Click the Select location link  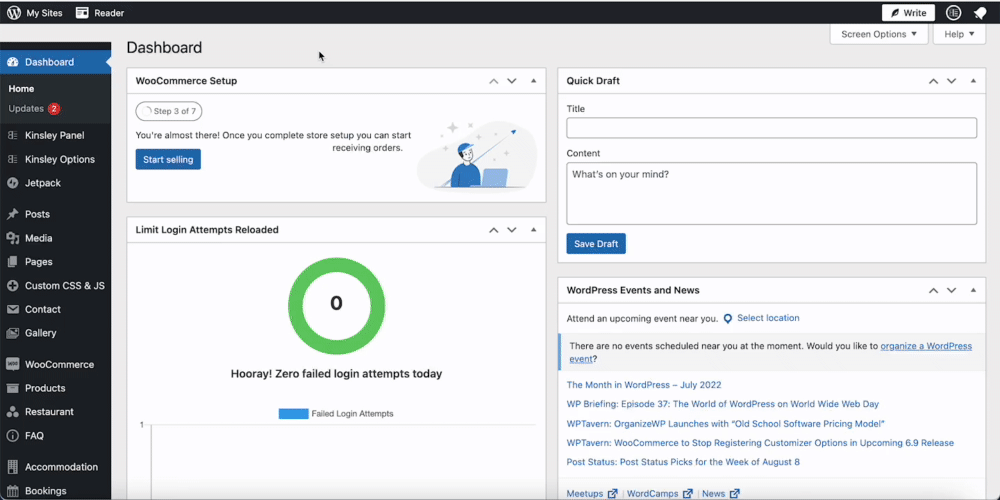tap(768, 318)
